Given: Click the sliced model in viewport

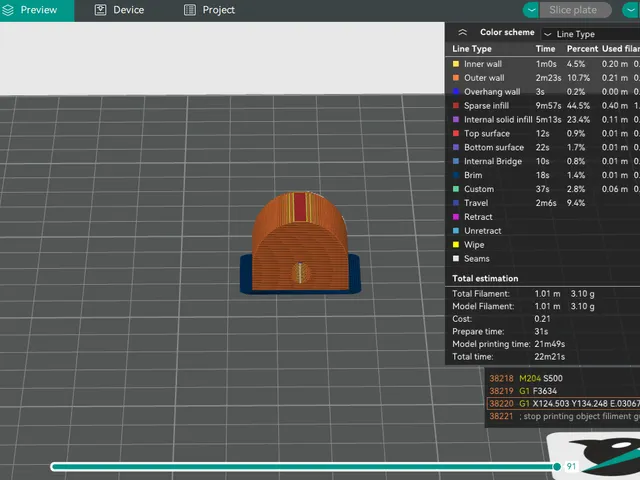Looking at the screenshot, I should tap(300, 245).
